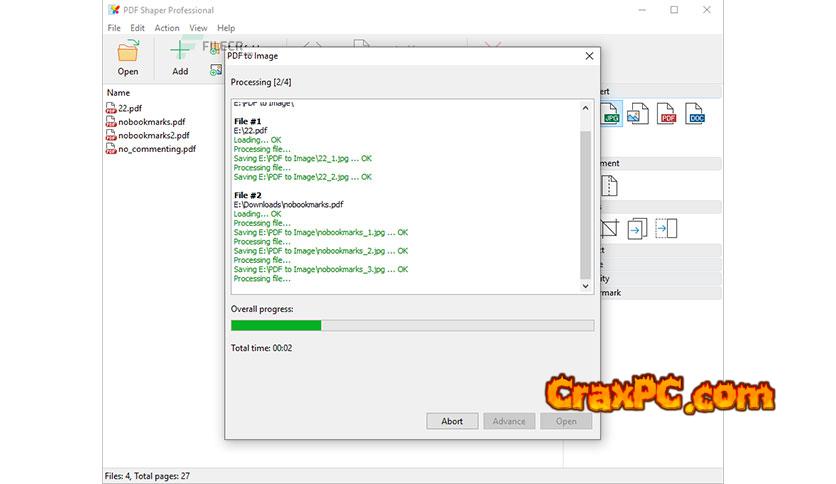836x484 pixels.
Task: Click the log vertical scrollbar thumb
Action: pyautogui.click(x=585, y=205)
